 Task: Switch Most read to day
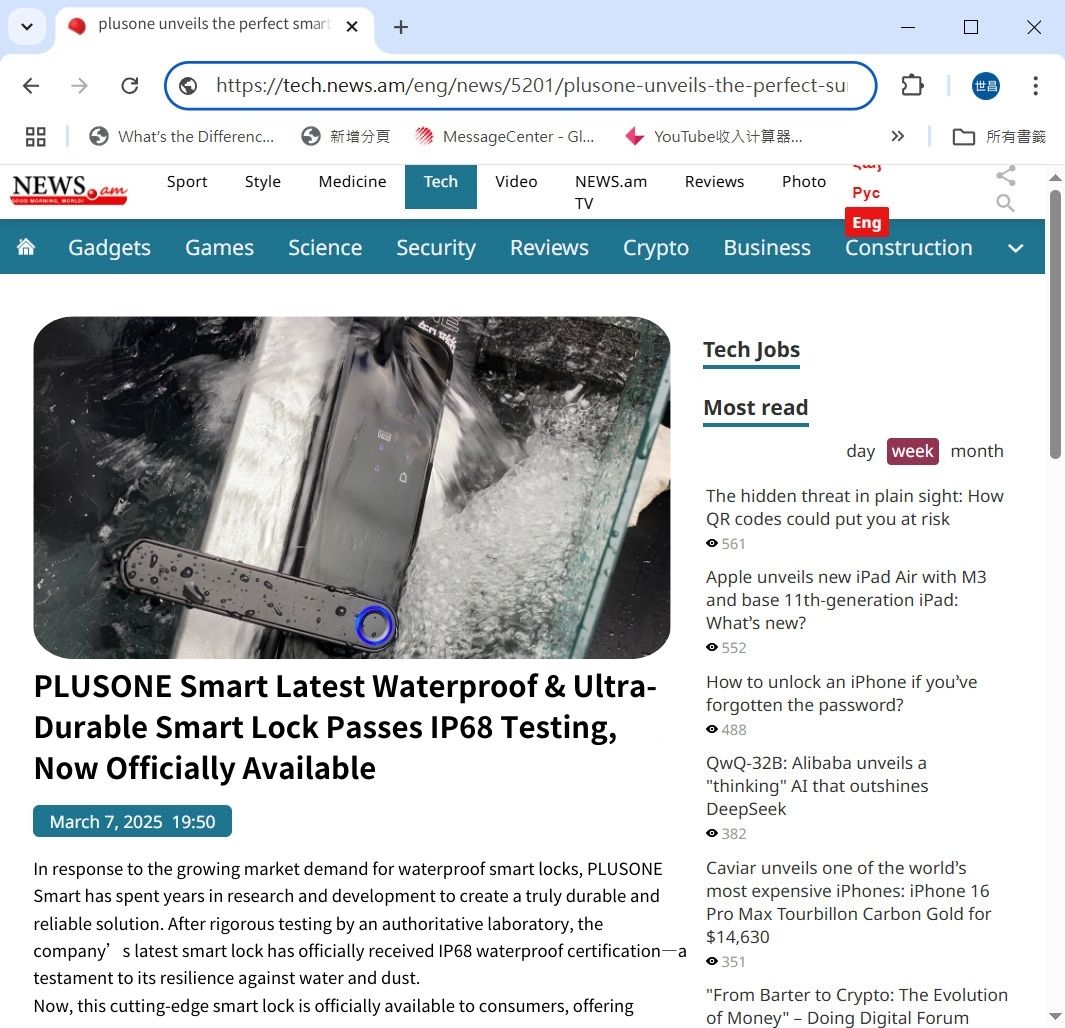click(x=860, y=451)
